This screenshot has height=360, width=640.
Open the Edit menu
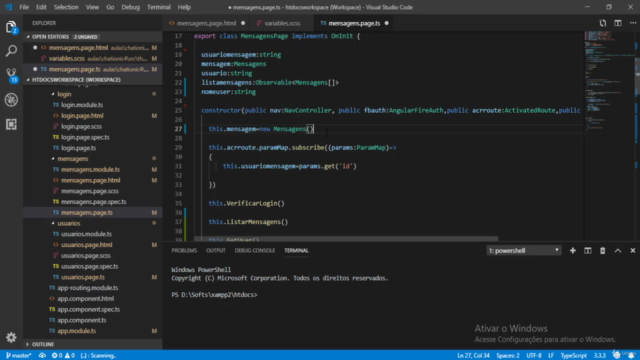click(x=41, y=7)
